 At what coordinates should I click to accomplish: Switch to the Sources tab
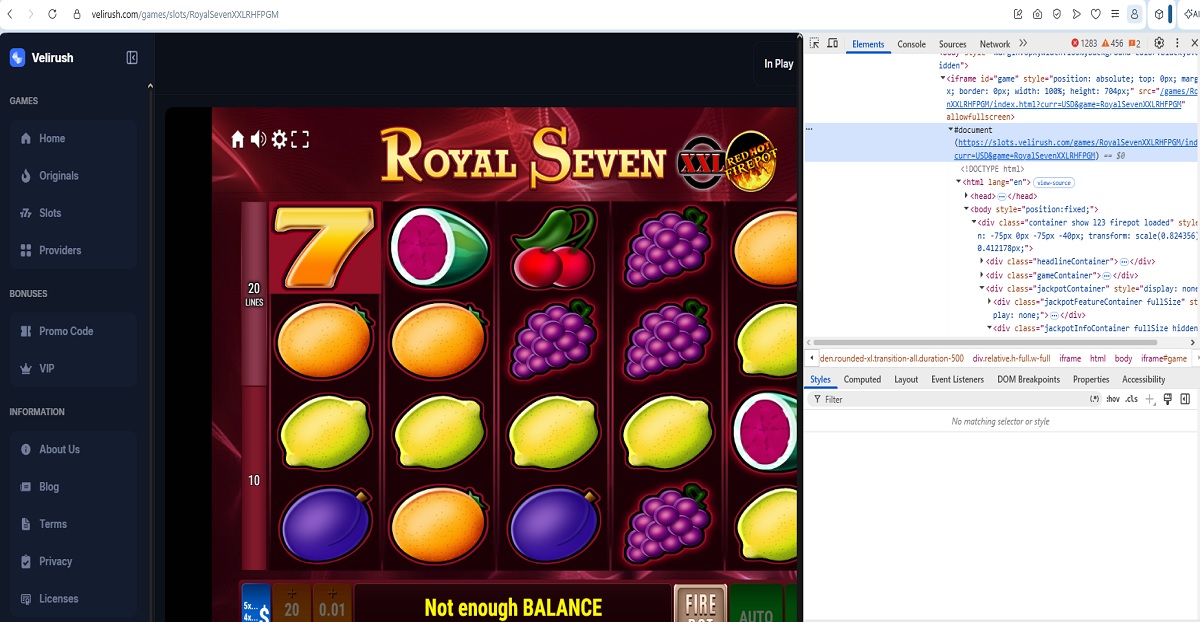952,44
